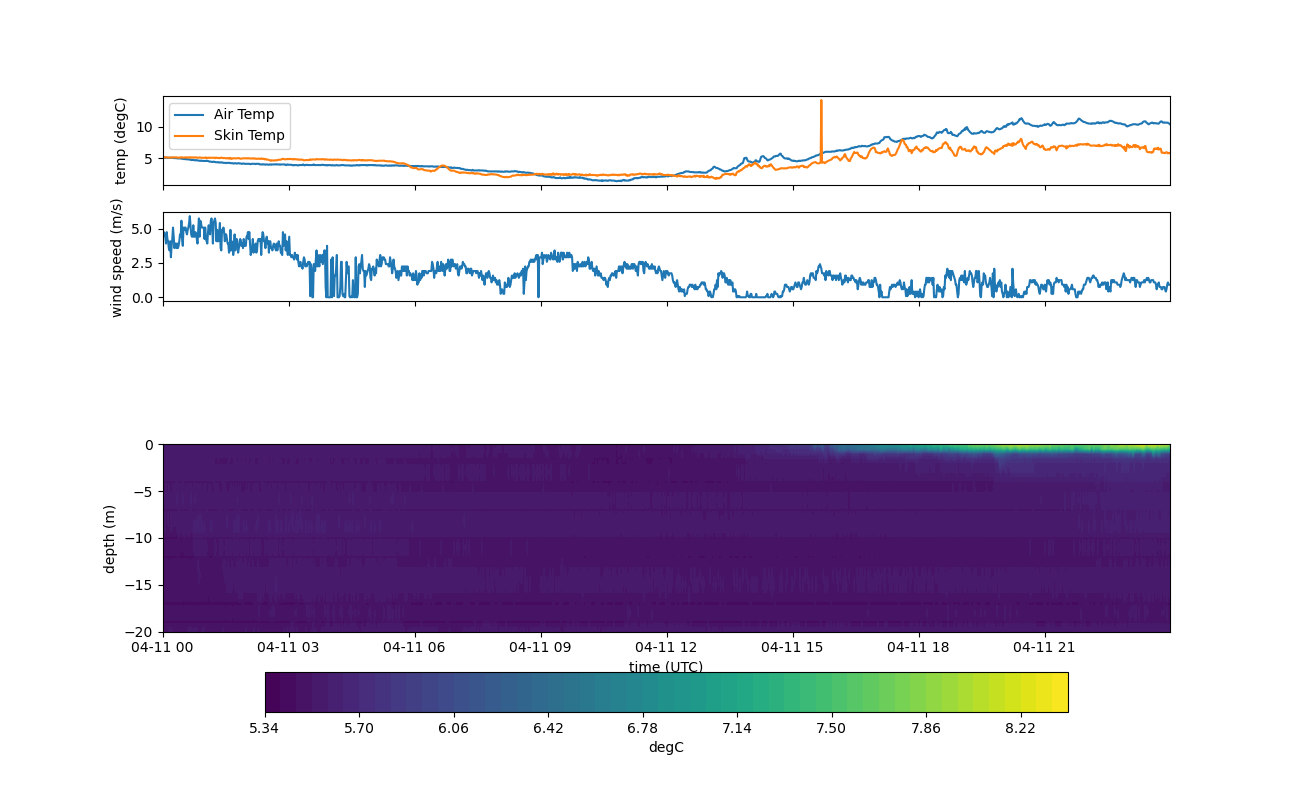Click the 5.0 wind speed tick label
The width and height of the screenshot is (1300, 800).
pyautogui.click(x=142, y=229)
